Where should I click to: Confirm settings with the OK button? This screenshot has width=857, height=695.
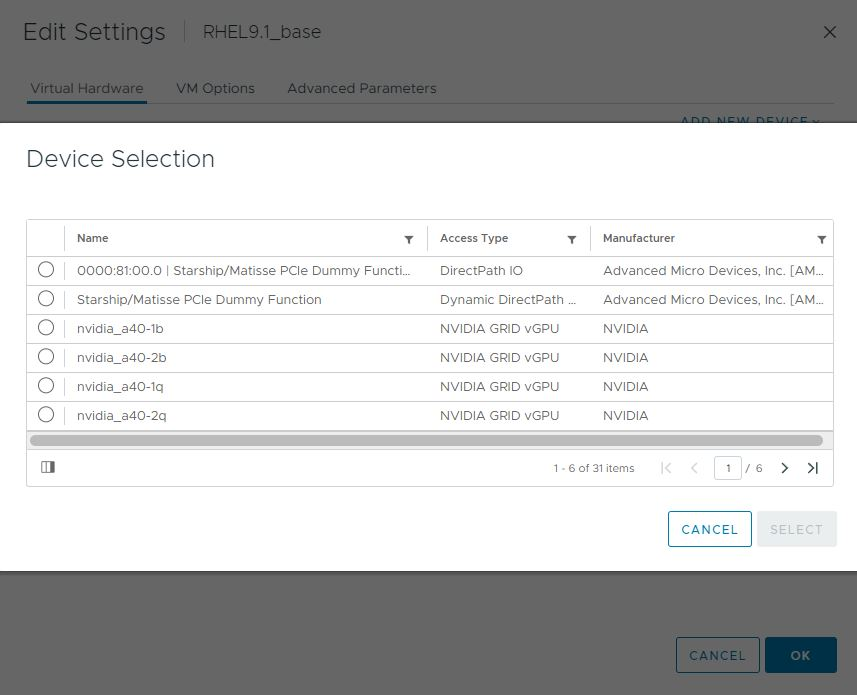800,655
